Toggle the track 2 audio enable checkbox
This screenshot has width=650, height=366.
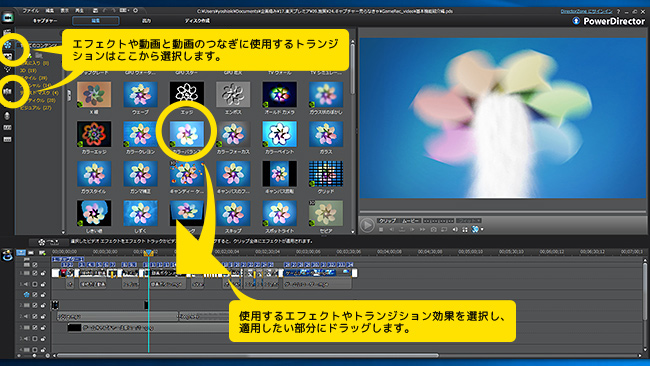(x=35, y=316)
